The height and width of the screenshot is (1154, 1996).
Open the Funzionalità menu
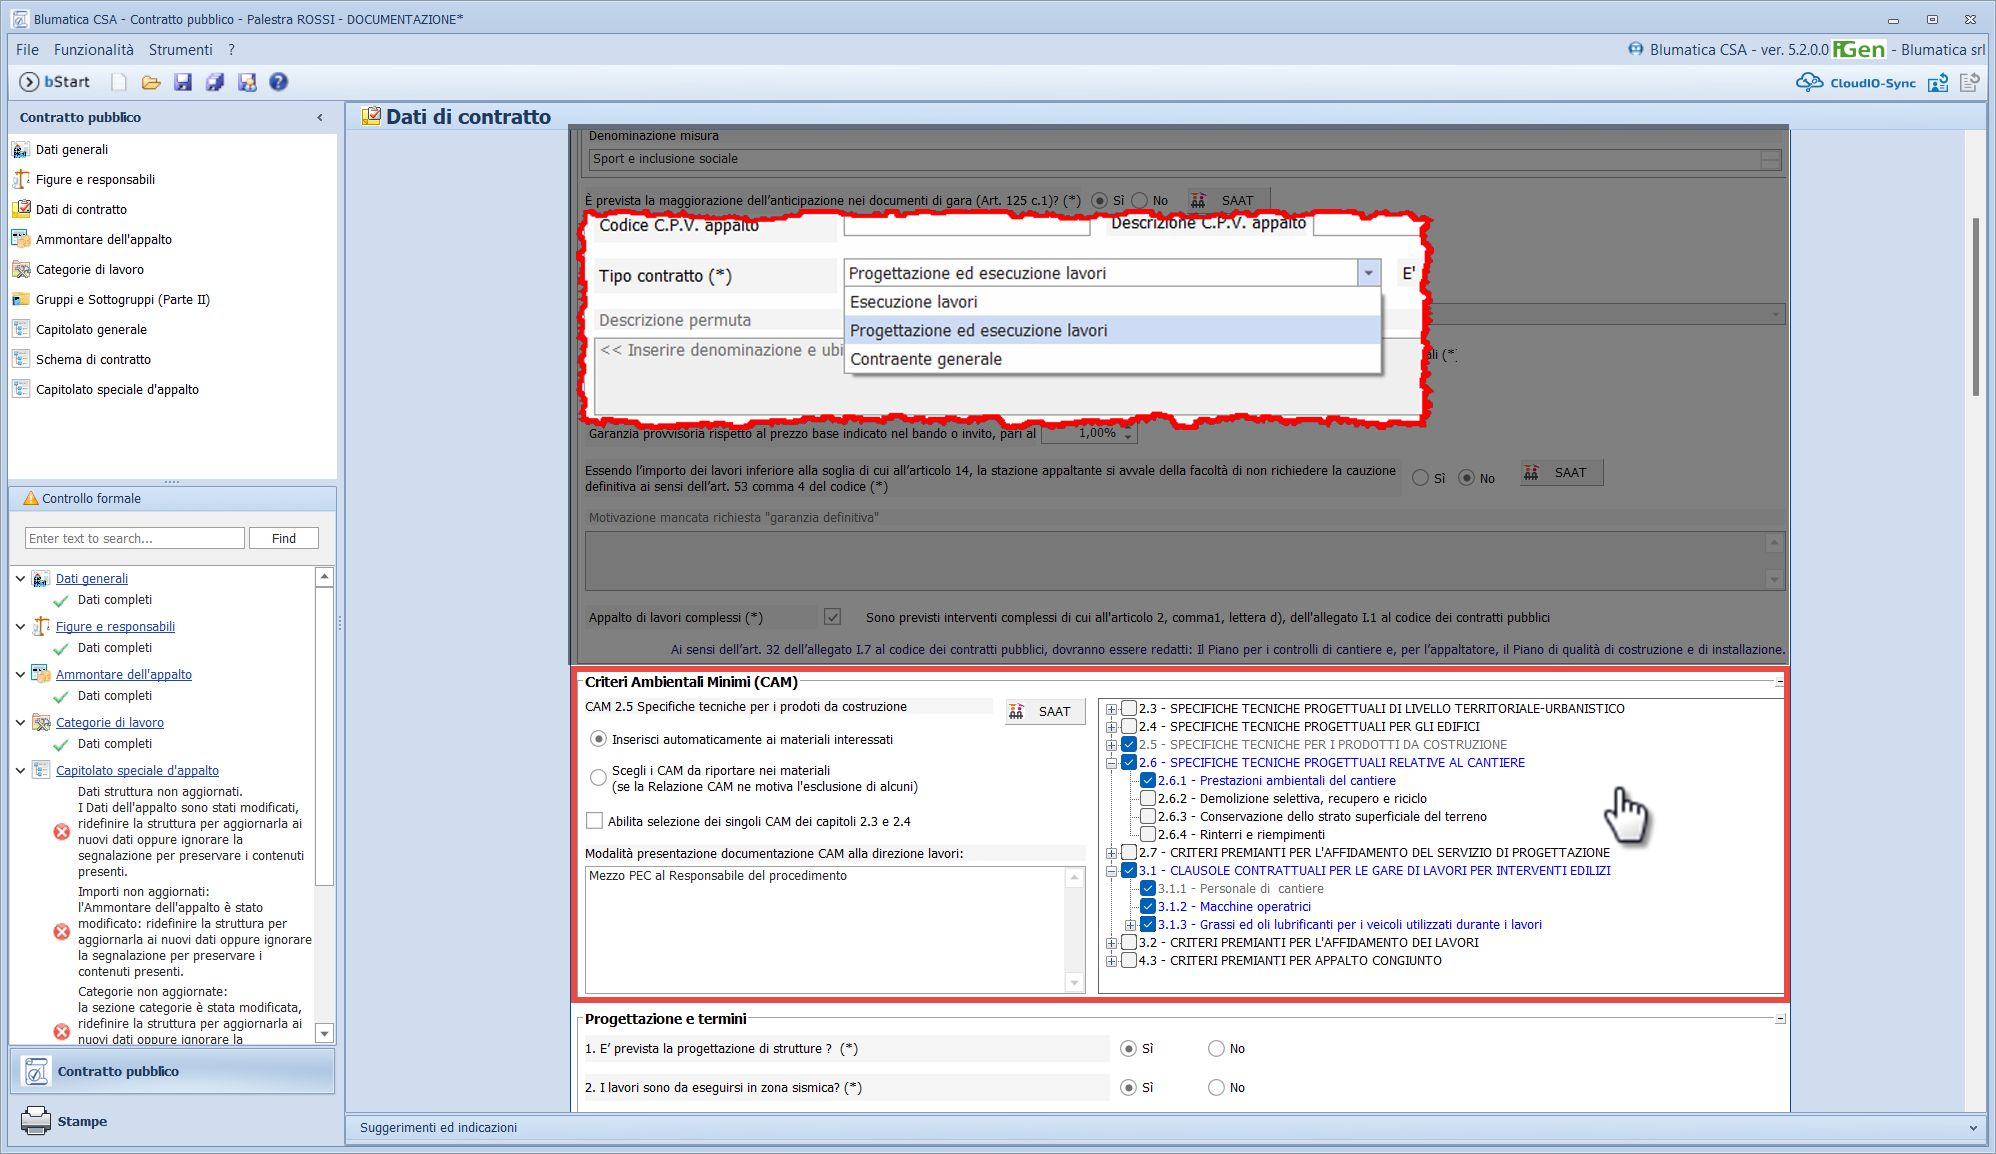(93, 49)
